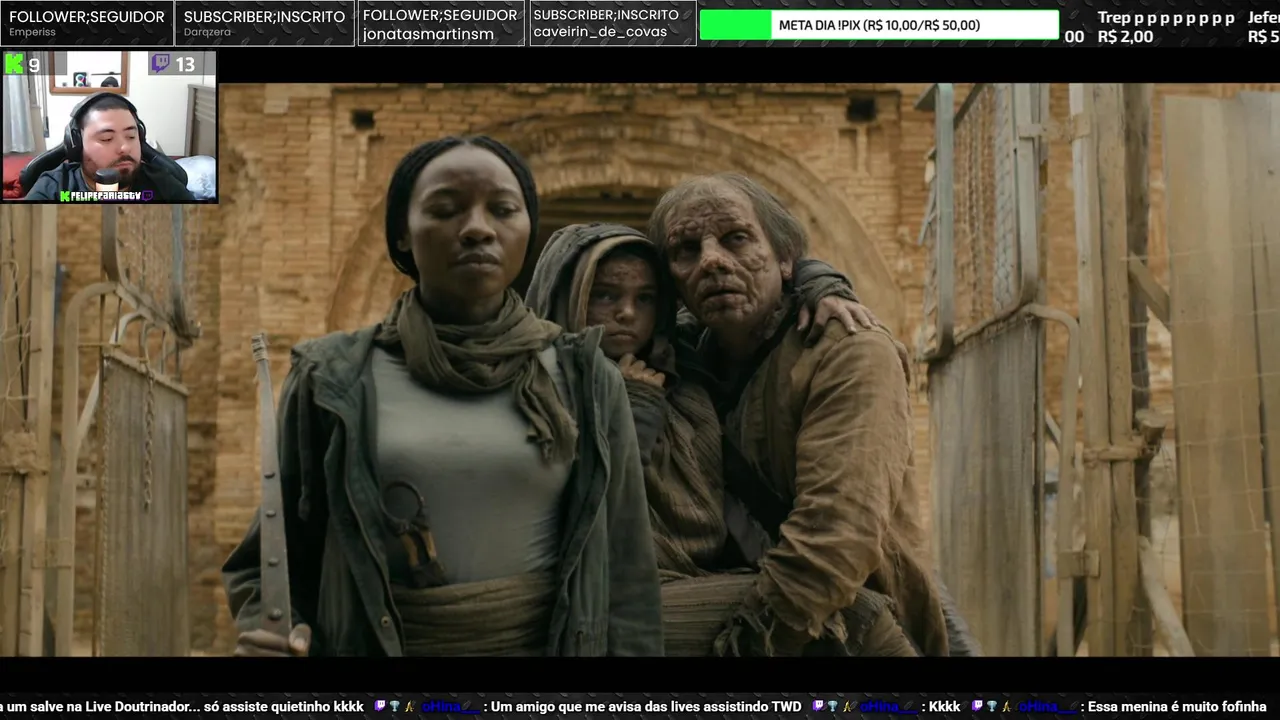Click the 'R$ 2,00' donation amount
The image size is (1280, 720).
click(1125, 37)
